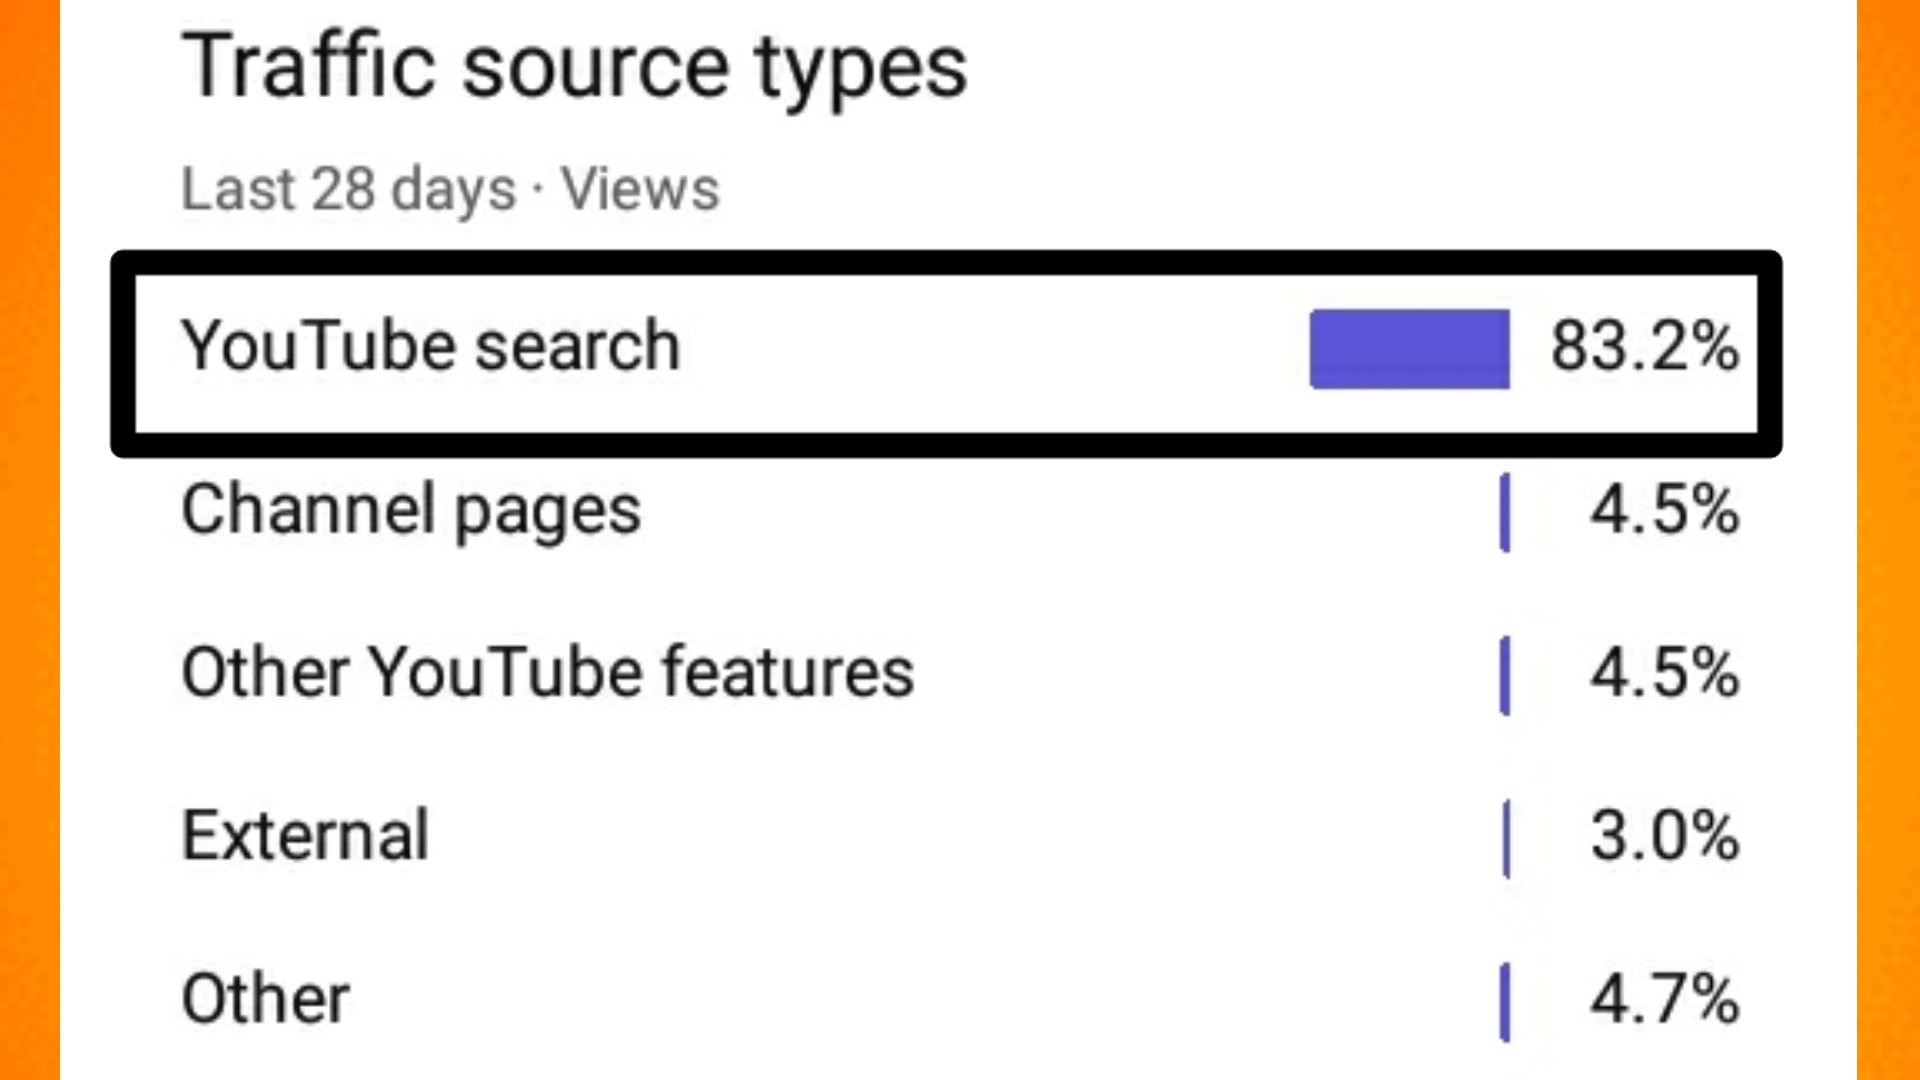
Task: Select the Other traffic source row
Action: point(960,999)
